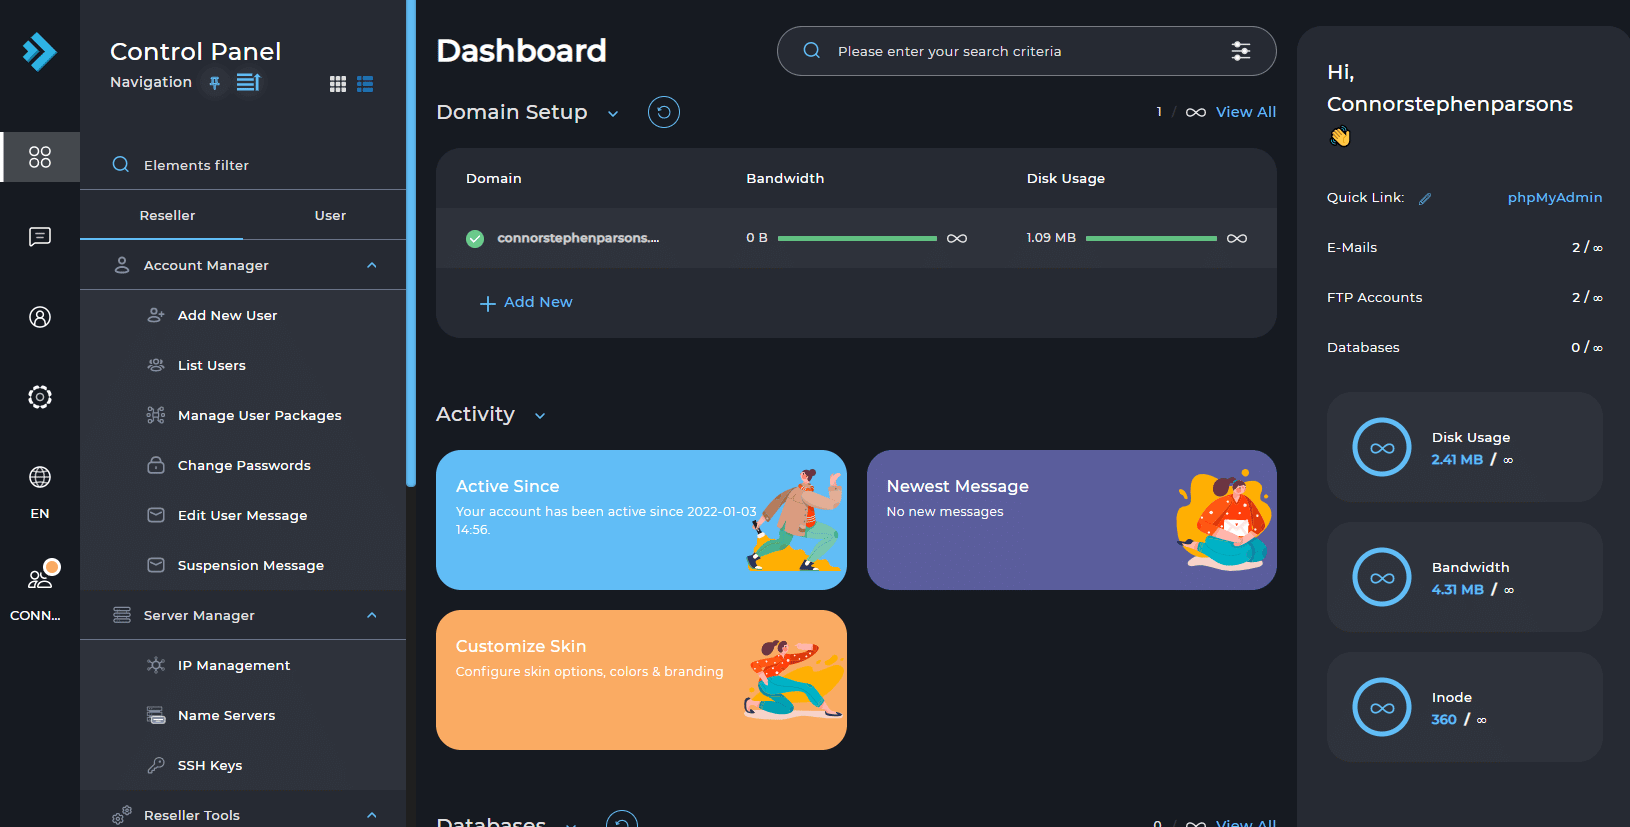Open the user profile icon in the left rail
1630x827 pixels.
(x=40, y=317)
